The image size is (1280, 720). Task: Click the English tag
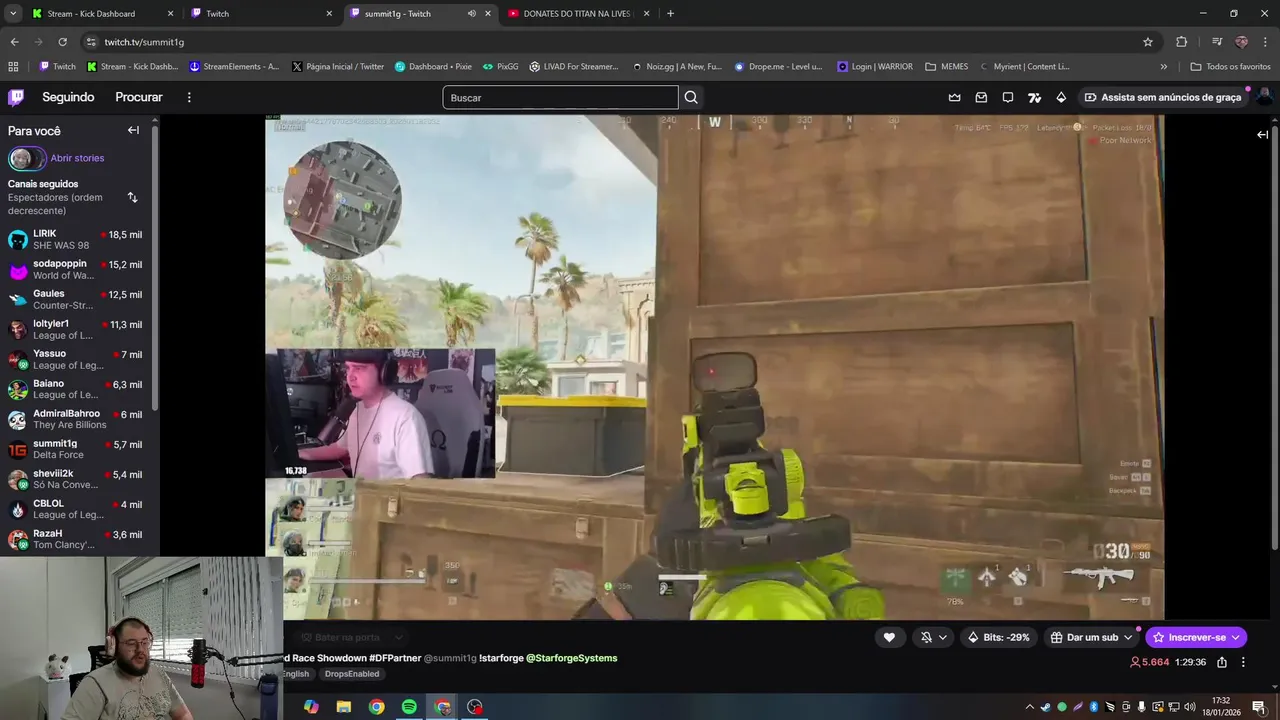(295, 674)
